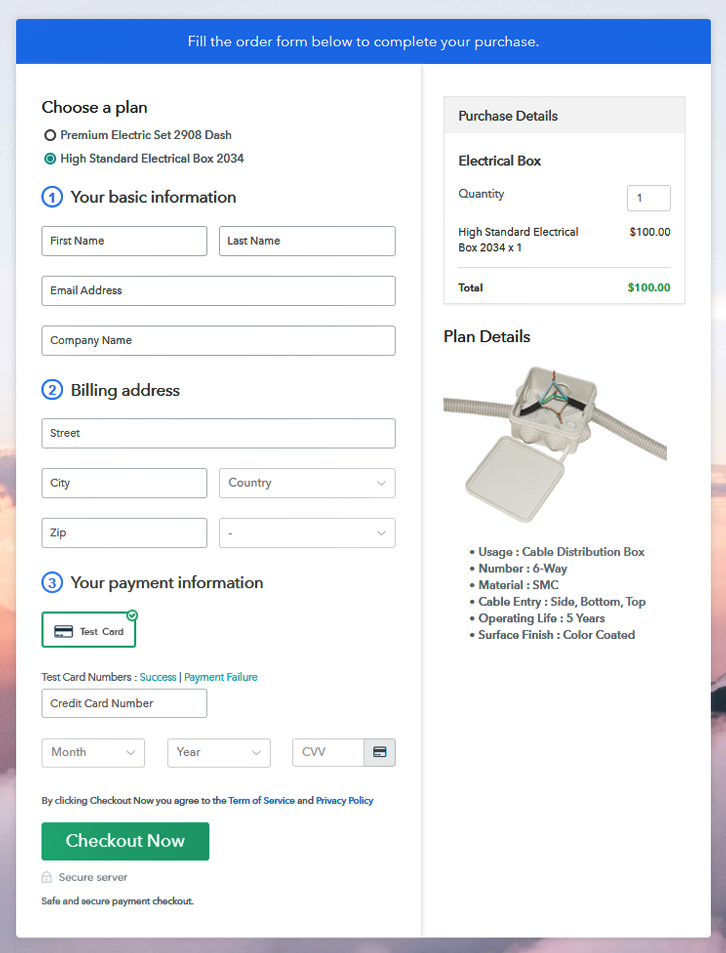Open the Term of Service link
This screenshot has width=726, height=953.
click(x=261, y=800)
